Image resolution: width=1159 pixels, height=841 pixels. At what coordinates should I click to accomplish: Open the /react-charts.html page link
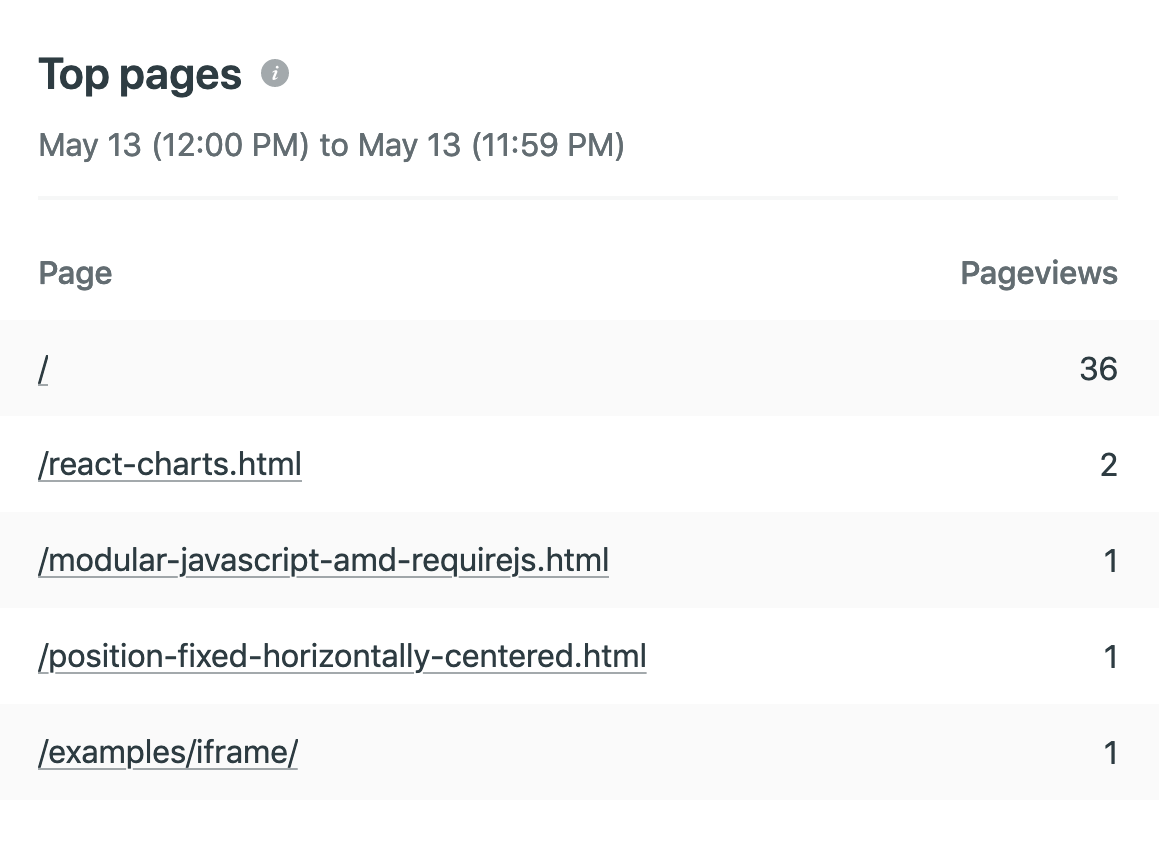(x=169, y=464)
